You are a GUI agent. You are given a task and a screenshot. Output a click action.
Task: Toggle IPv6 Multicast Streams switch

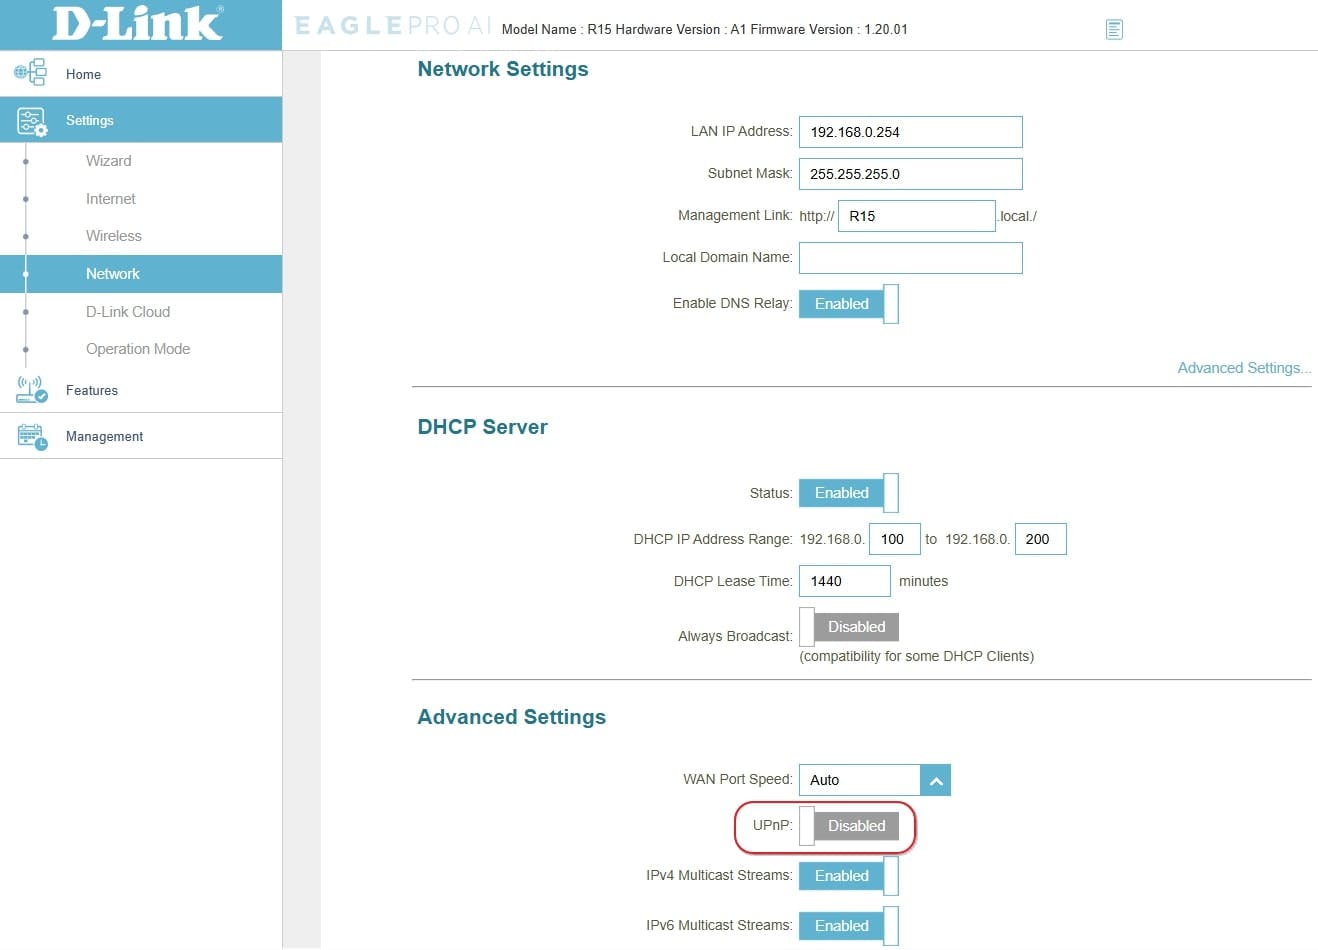(849, 926)
